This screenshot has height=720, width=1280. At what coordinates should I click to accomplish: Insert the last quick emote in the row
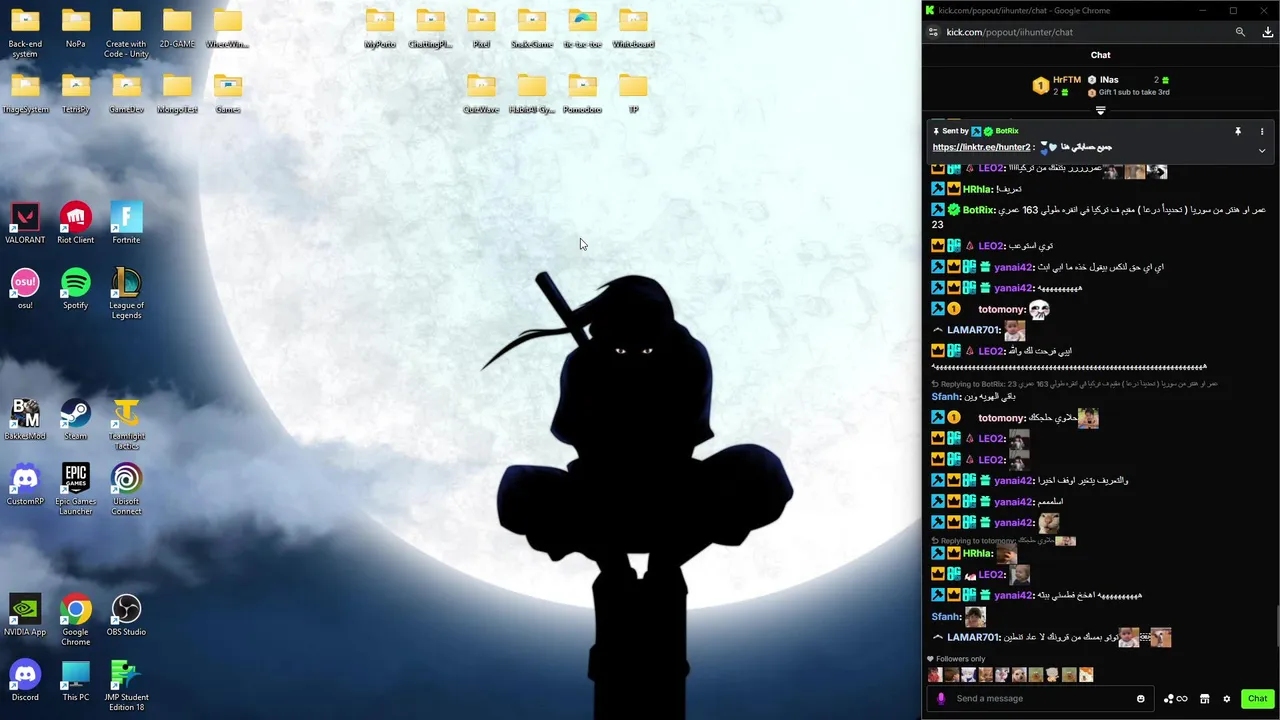pos(1086,675)
